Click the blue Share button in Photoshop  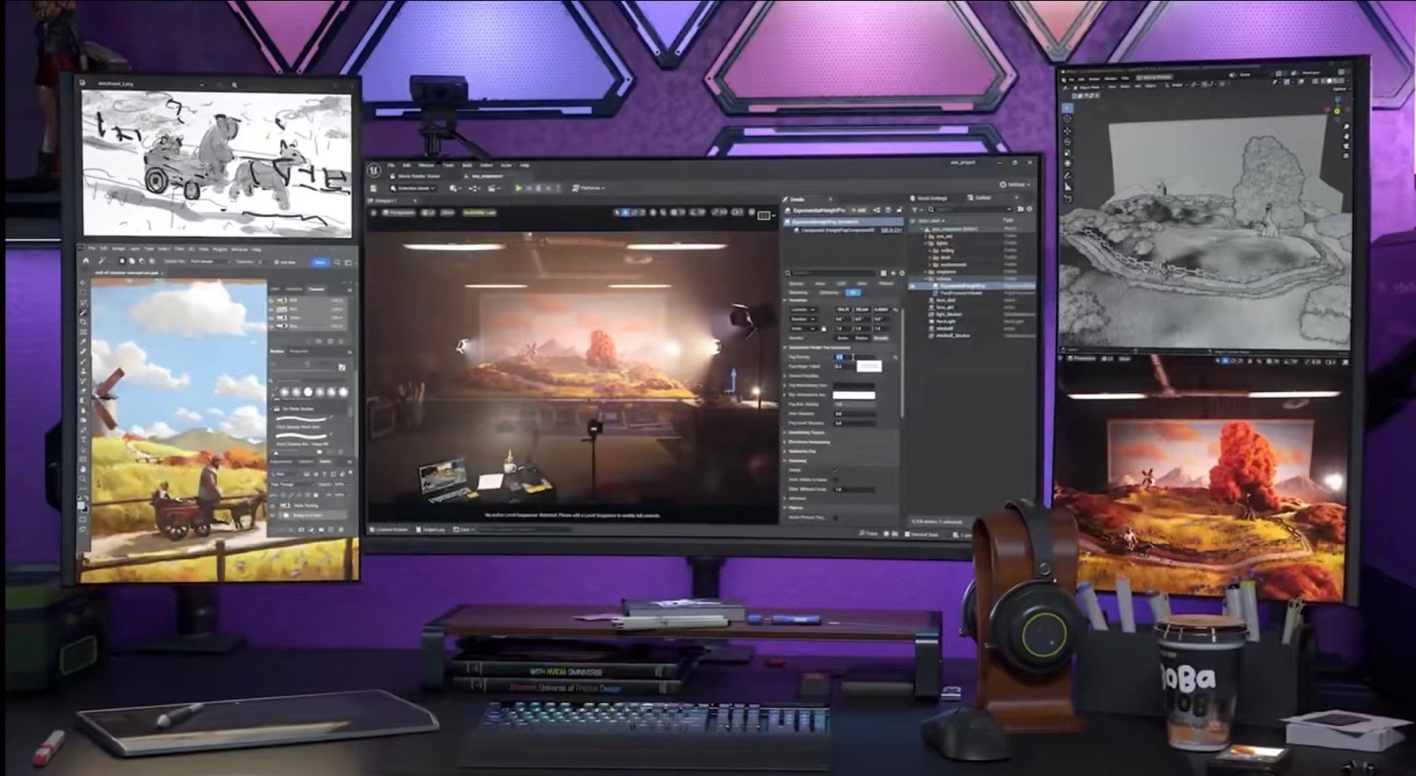coord(320,262)
